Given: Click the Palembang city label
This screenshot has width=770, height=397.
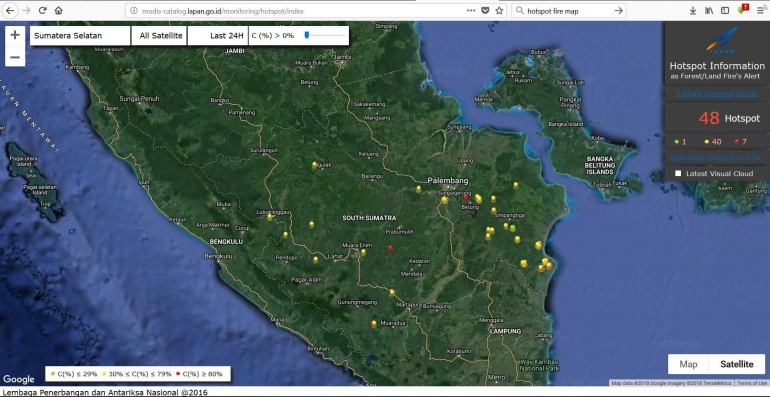Looking at the screenshot, I should pos(448,180).
